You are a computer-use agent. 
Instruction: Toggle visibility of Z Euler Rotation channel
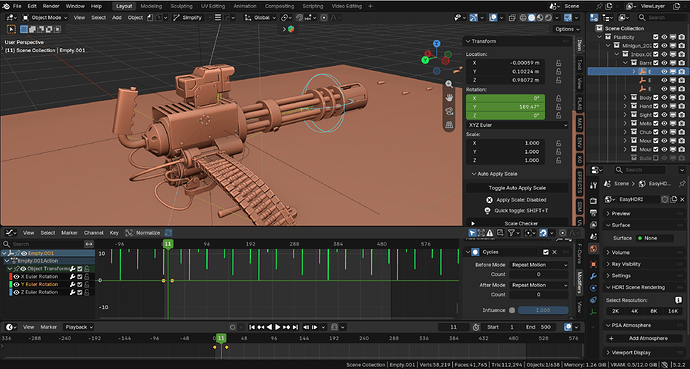[16, 292]
